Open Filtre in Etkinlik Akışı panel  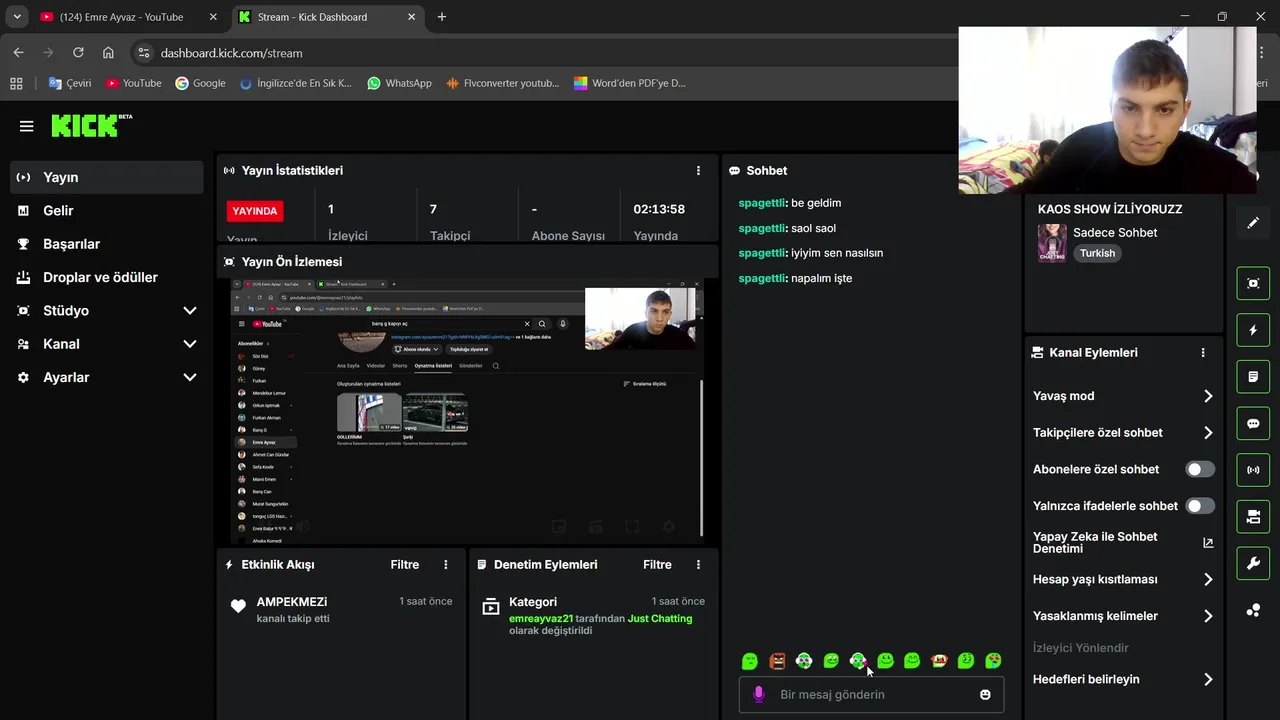[405, 565]
